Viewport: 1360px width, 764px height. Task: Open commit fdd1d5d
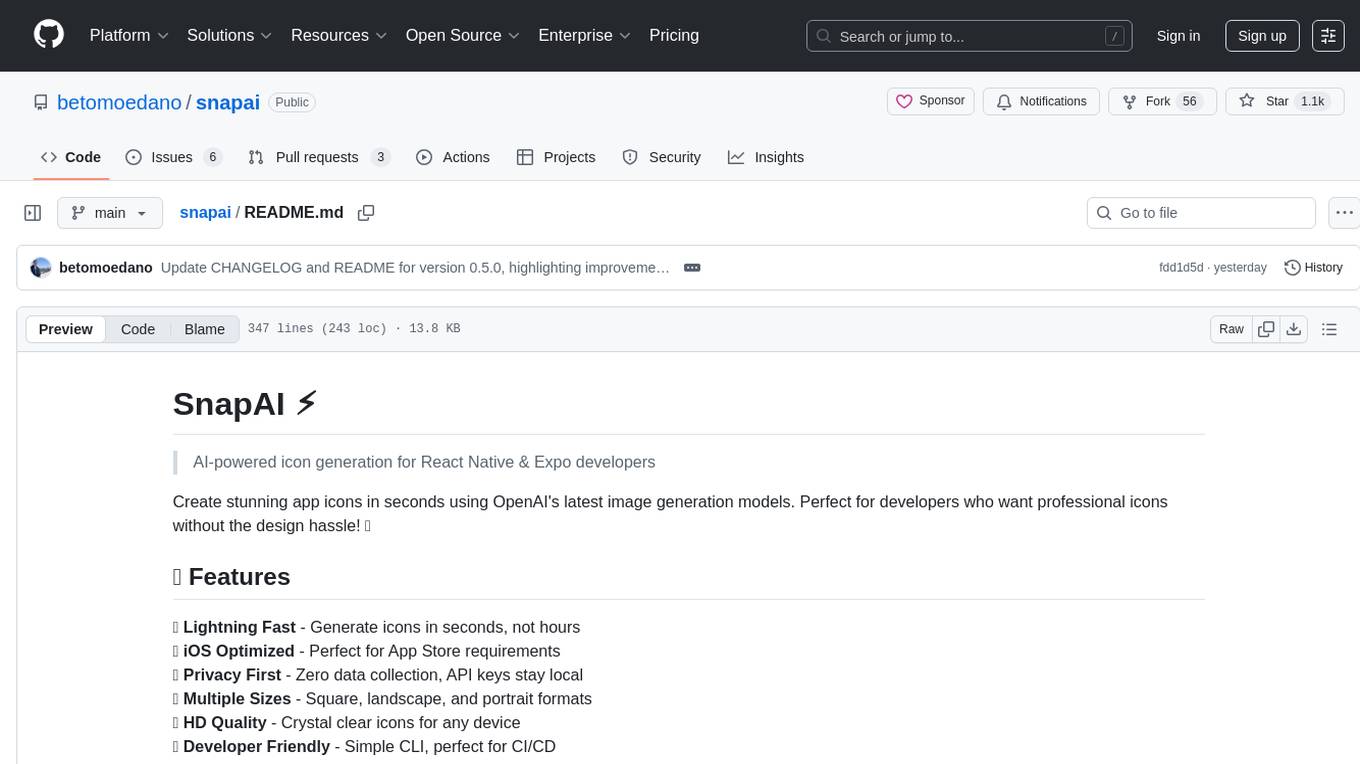coord(1180,268)
